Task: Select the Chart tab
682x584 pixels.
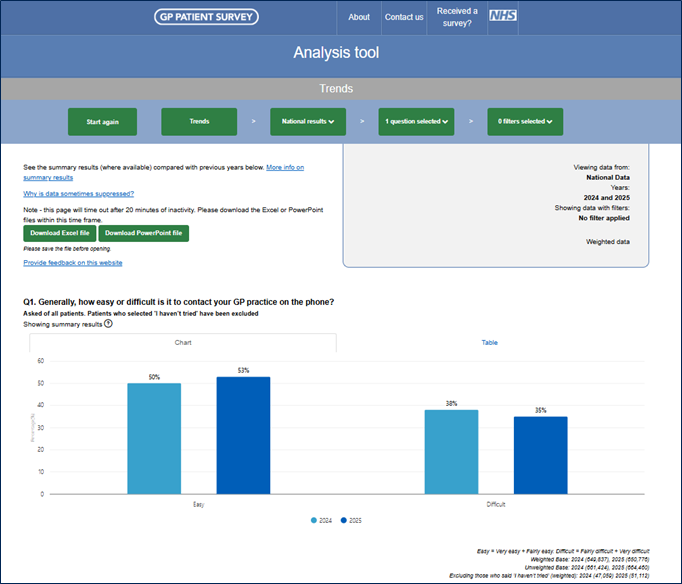Action: pos(183,342)
